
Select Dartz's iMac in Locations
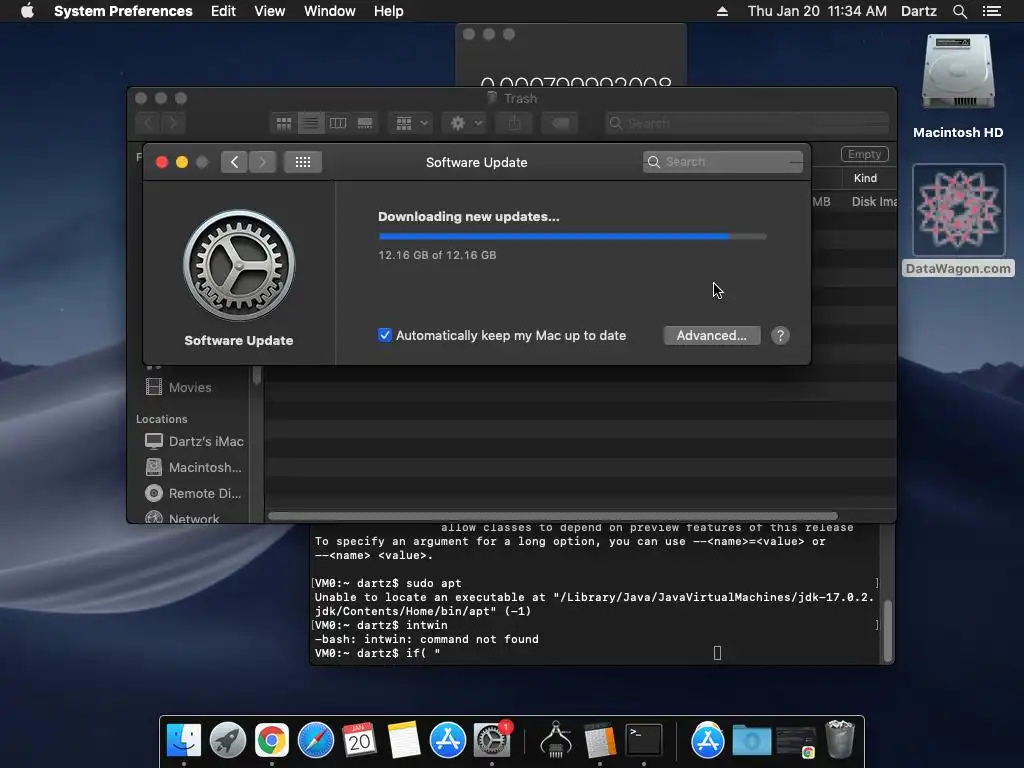tap(194, 441)
